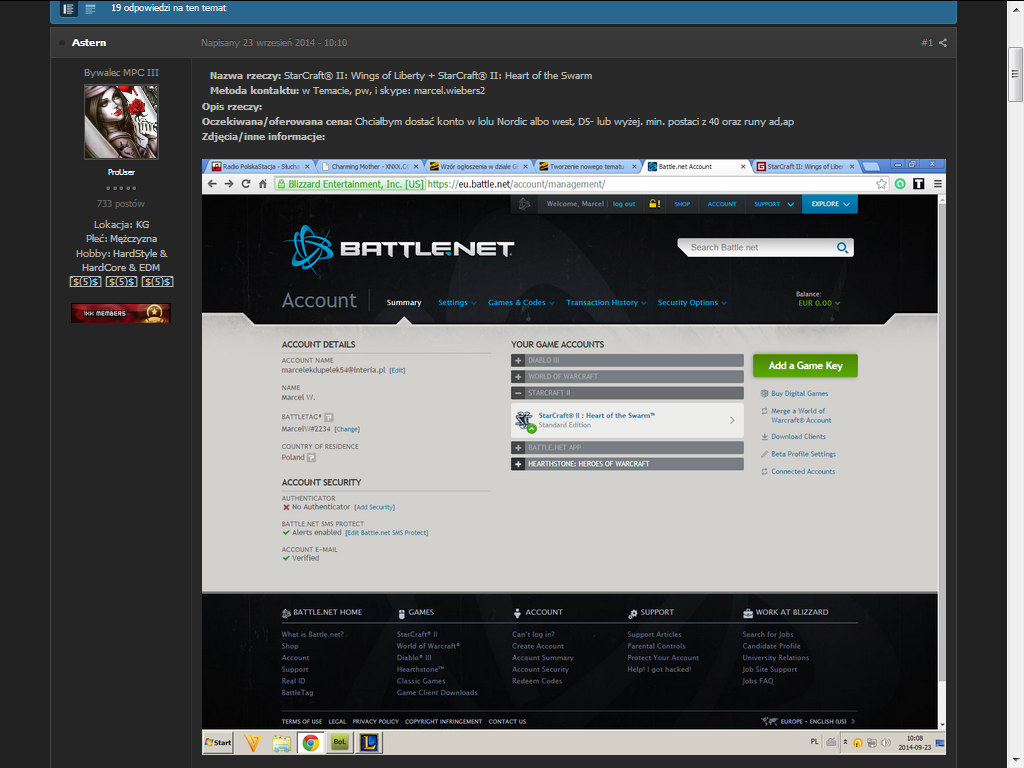1024x768 pixels.
Task: Open the Settings dropdown in Account nav
Action: pos(457,303)
